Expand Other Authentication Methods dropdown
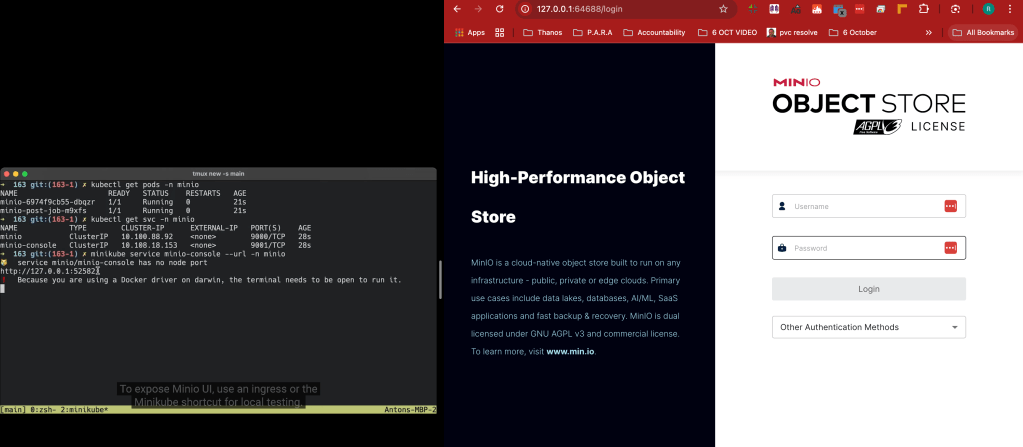This screenshot has height=447, width=1023. pyautogui.click(x=868, y=327)
